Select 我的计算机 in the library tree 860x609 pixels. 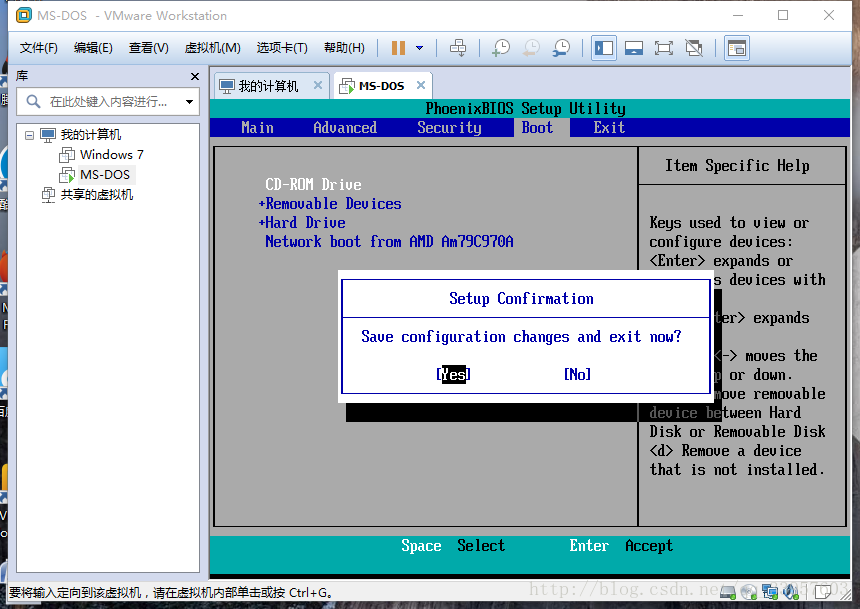(x=90, y=134)
